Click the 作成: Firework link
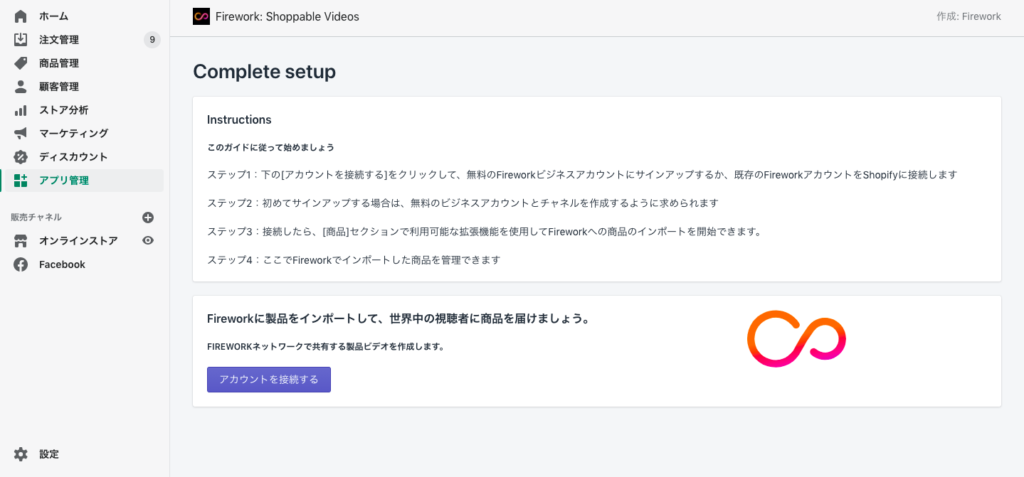Viewport: 1024px width, 477px height. tap(968, 17)
